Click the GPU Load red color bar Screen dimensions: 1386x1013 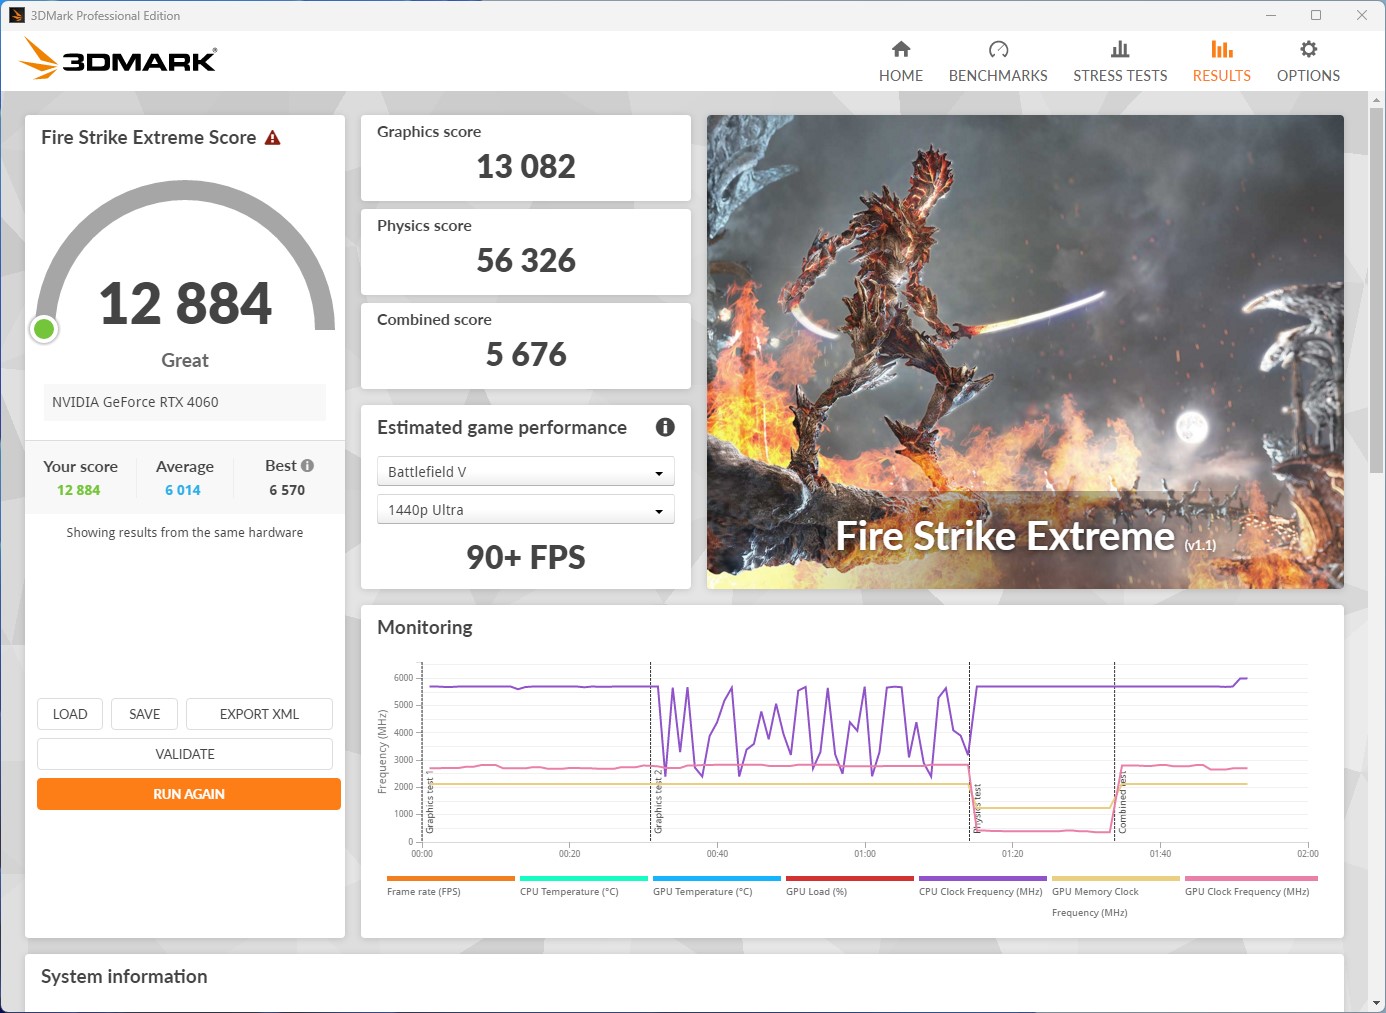849,878
